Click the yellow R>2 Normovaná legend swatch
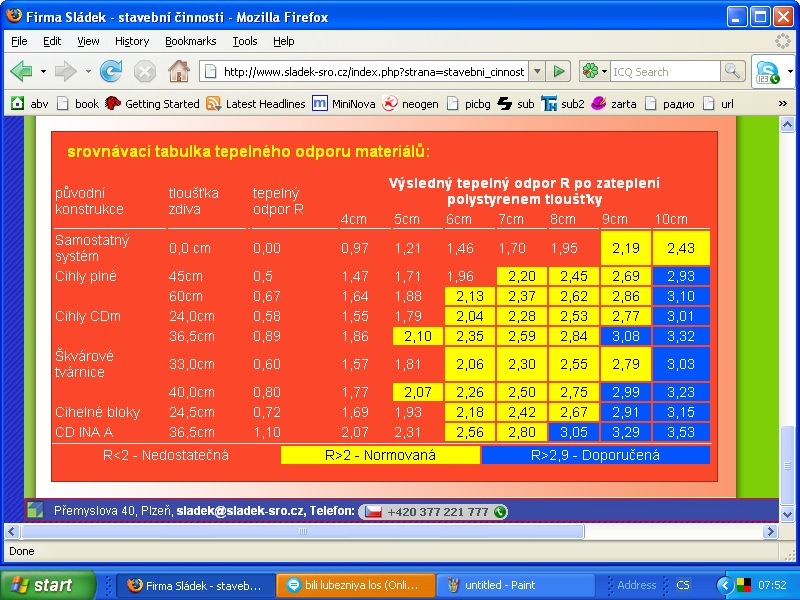The image size is (800, 600). point(380,455)
